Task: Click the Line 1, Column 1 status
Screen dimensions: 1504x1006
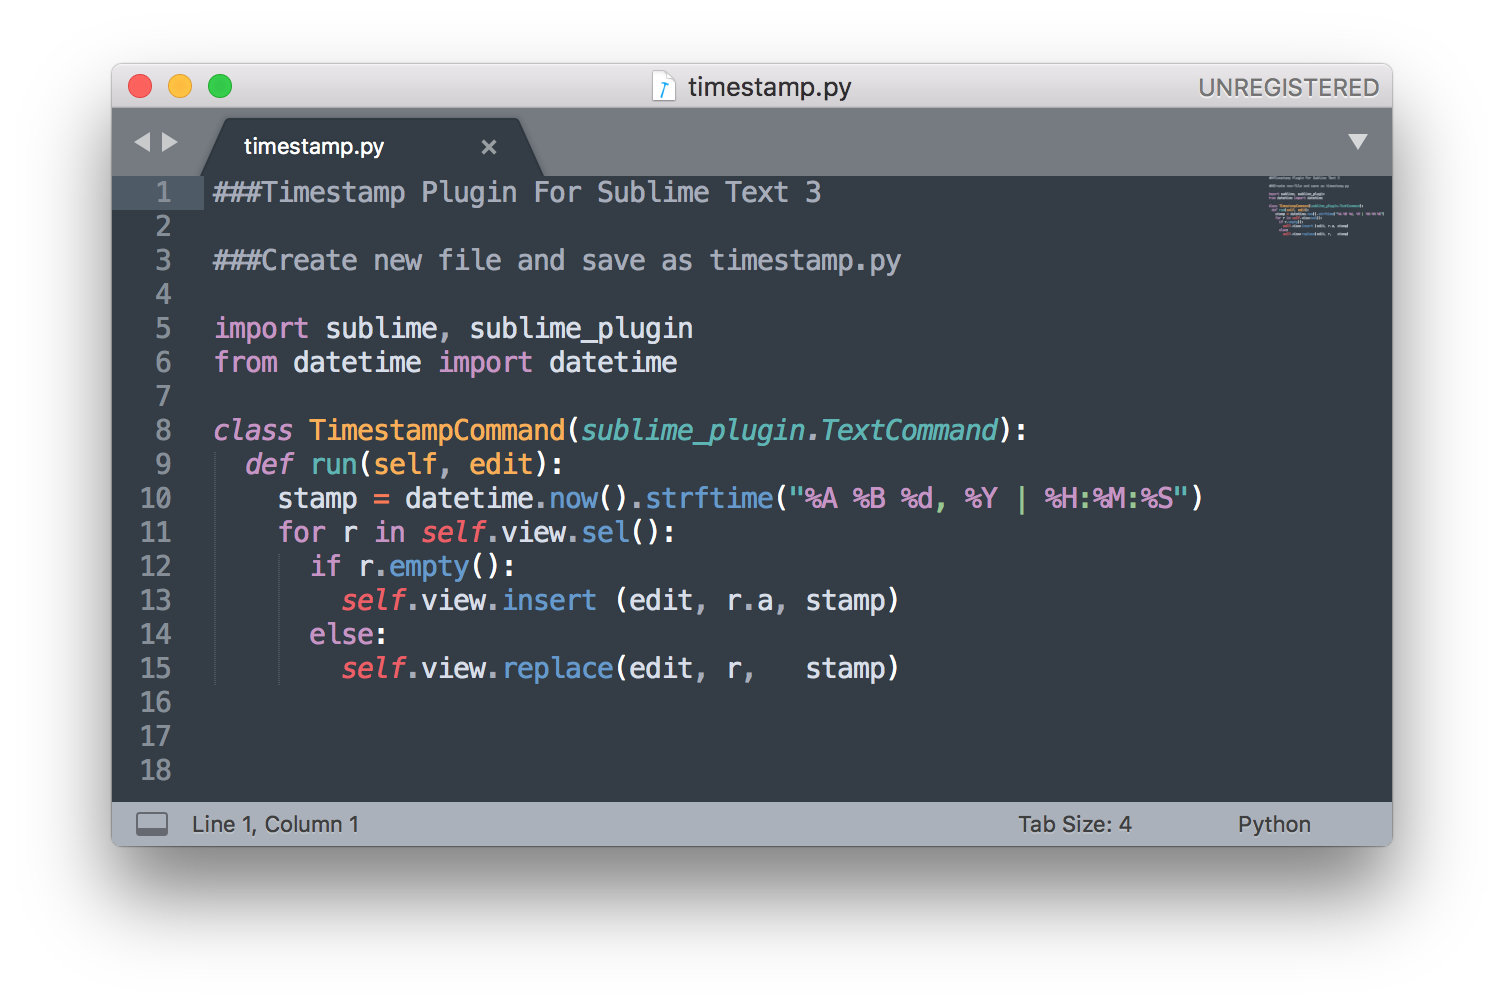Action: point(275,824)
